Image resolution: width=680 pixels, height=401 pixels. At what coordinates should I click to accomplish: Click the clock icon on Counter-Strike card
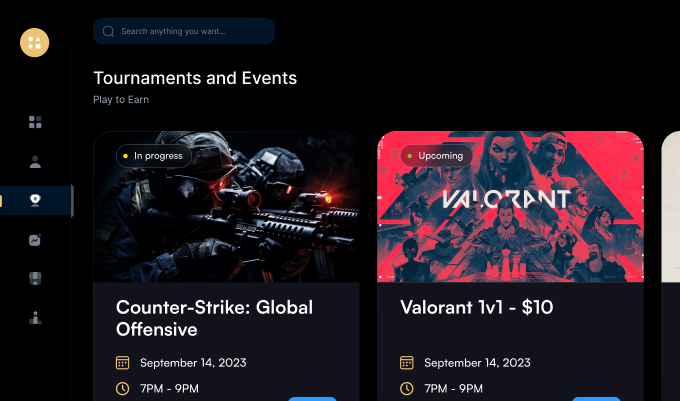tap(122, 388)
